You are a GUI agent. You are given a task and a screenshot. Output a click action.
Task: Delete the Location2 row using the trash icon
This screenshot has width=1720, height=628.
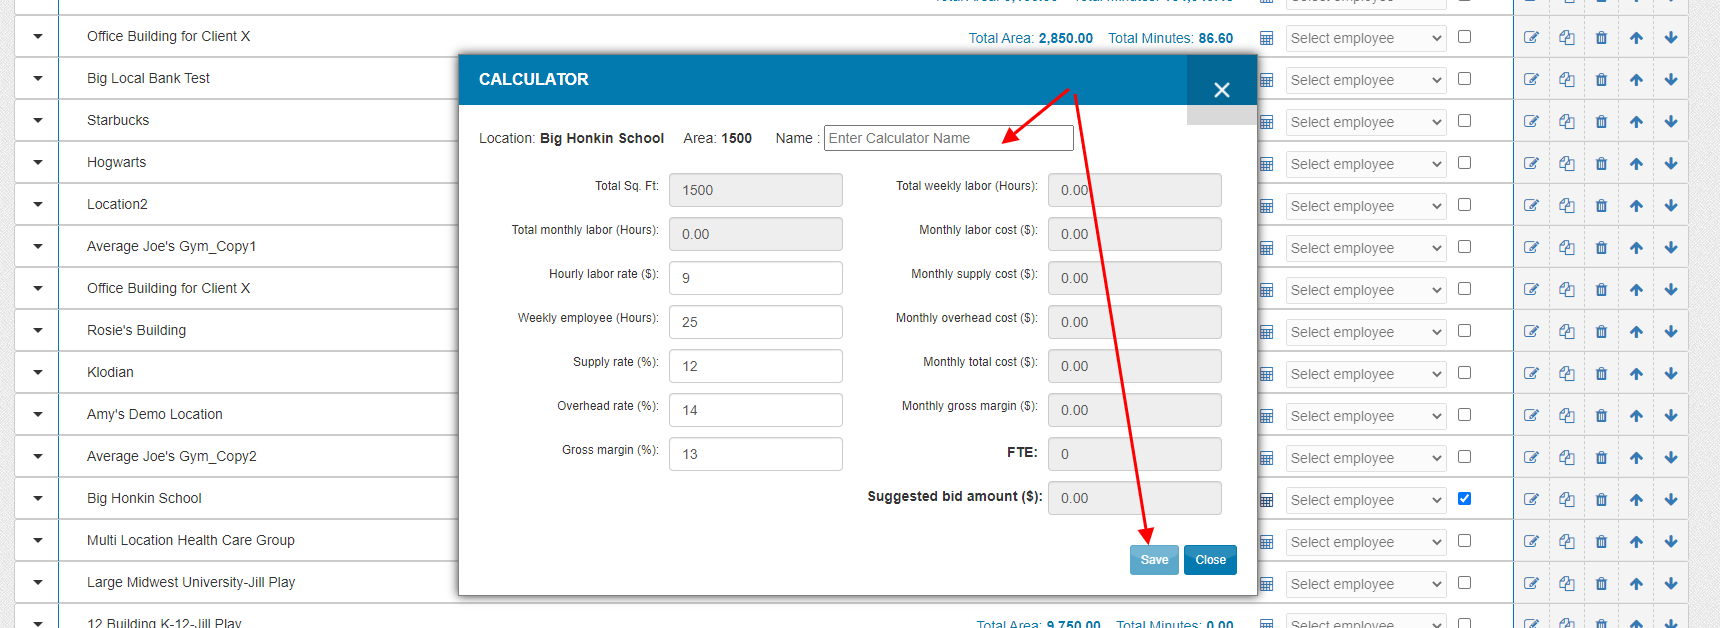1601,205
